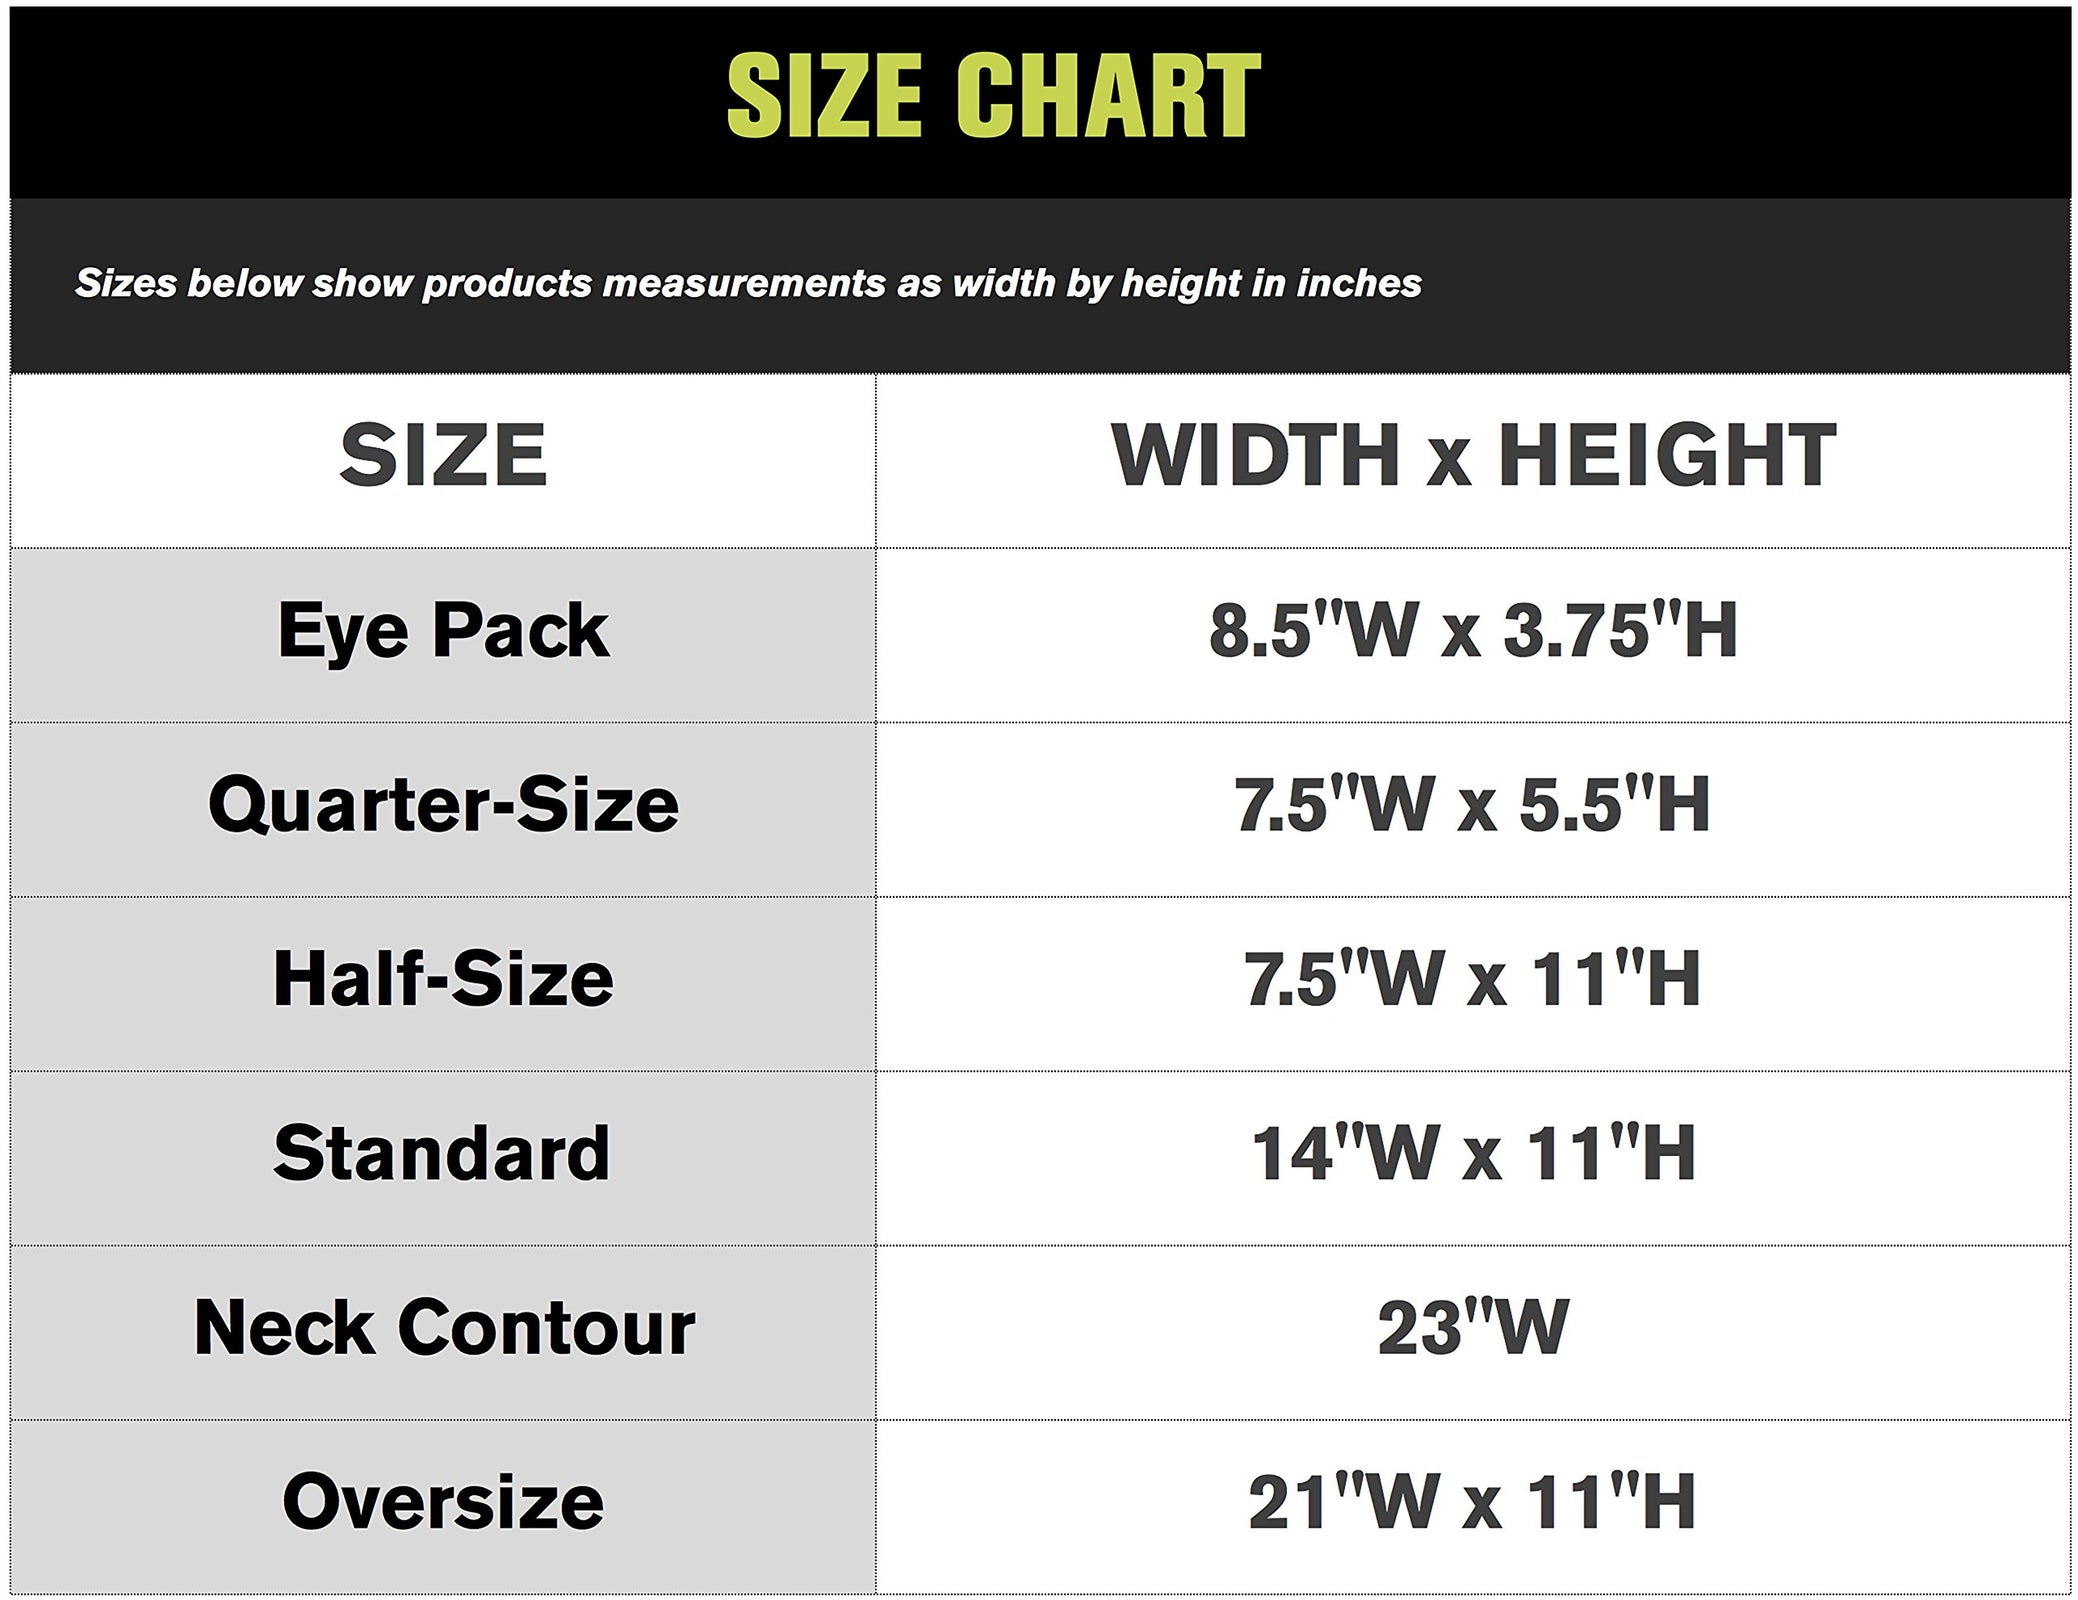
Task: Click the 8.5"W x 3.75"H measurement
Action: pos(1472,632)
